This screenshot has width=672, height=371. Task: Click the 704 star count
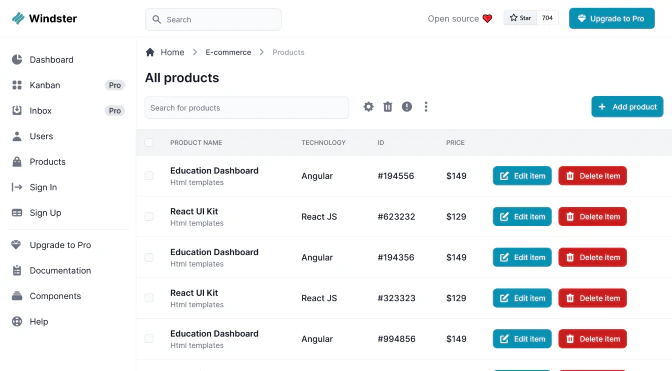tap(547, 18)
